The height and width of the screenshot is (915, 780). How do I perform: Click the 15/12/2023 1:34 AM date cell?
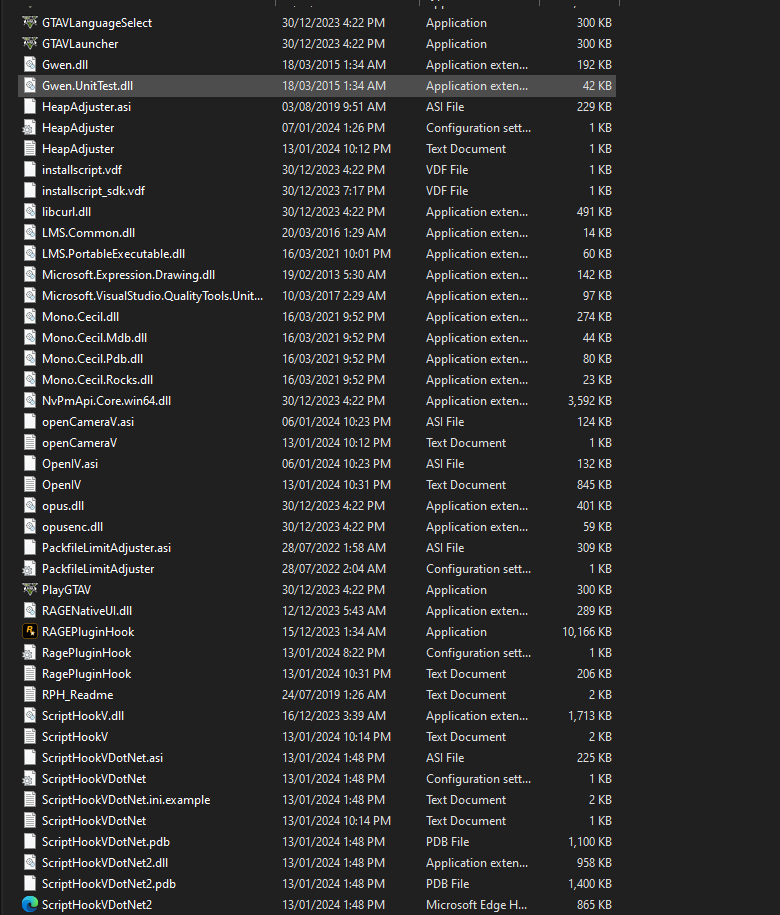[334, 632]
